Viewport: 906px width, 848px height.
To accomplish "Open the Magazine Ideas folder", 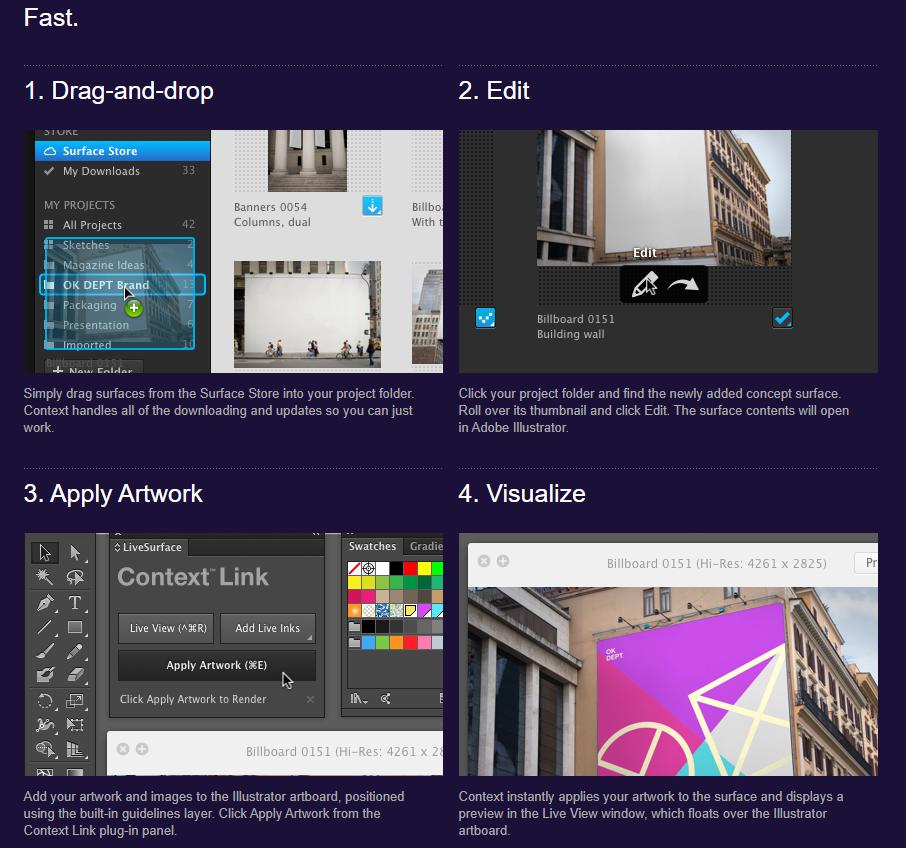I will coord(122,265).
